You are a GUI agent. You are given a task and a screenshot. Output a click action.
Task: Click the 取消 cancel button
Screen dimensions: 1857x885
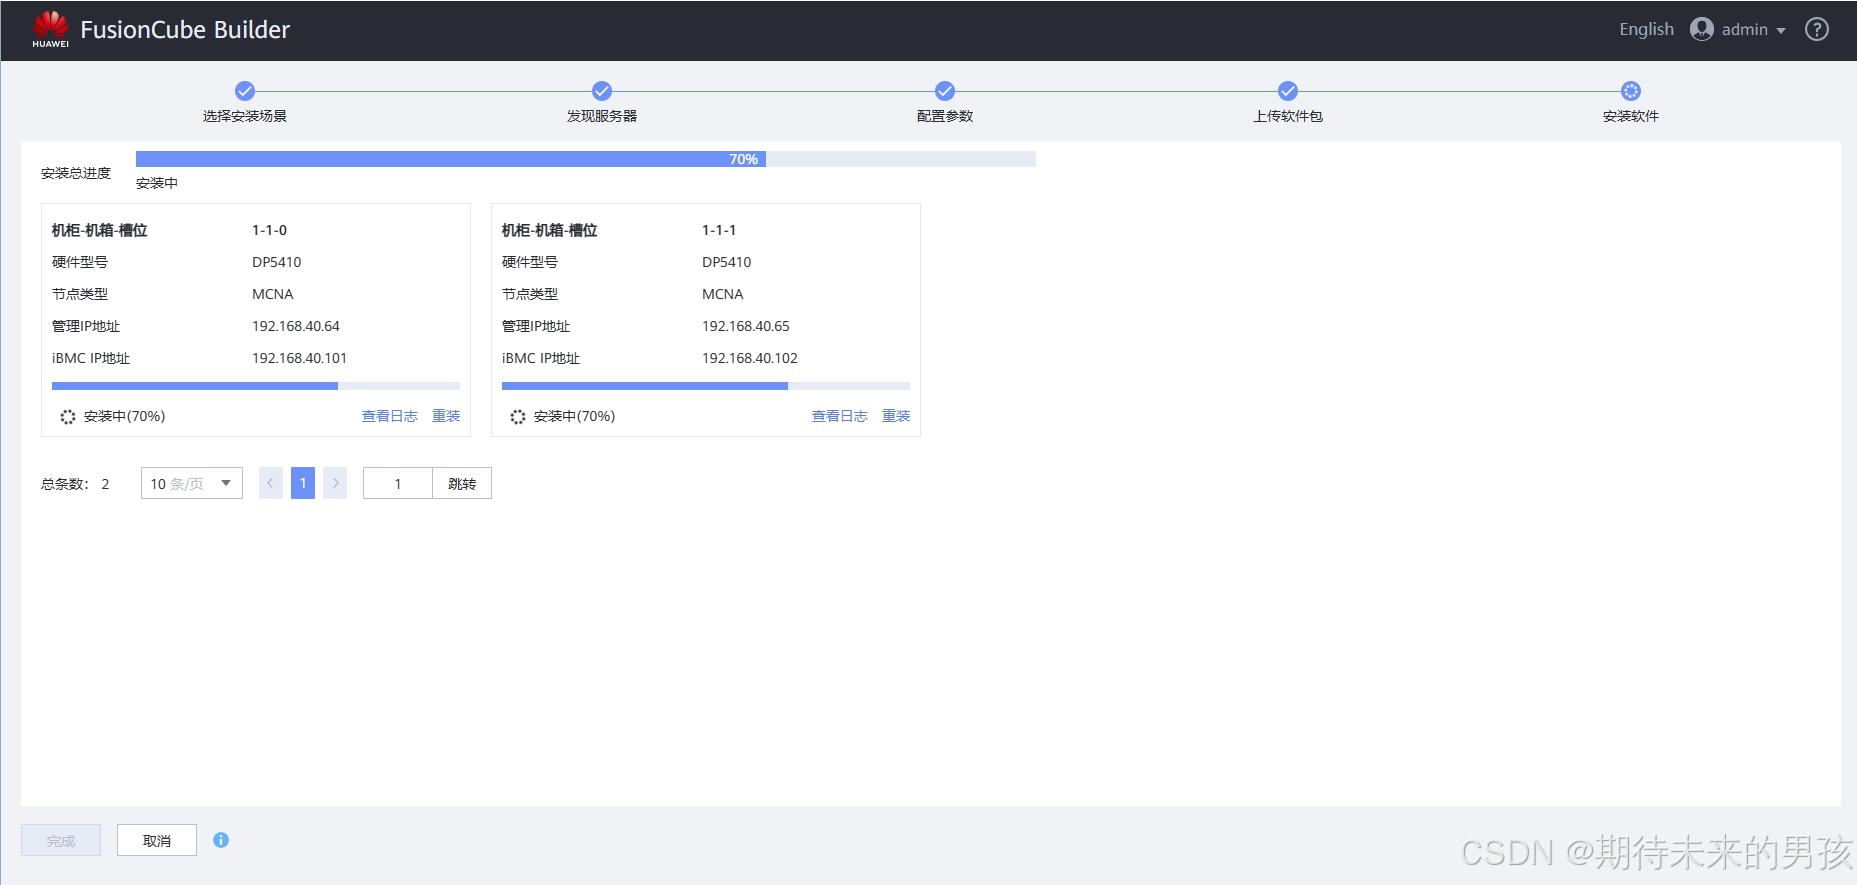tap(157, 840)
